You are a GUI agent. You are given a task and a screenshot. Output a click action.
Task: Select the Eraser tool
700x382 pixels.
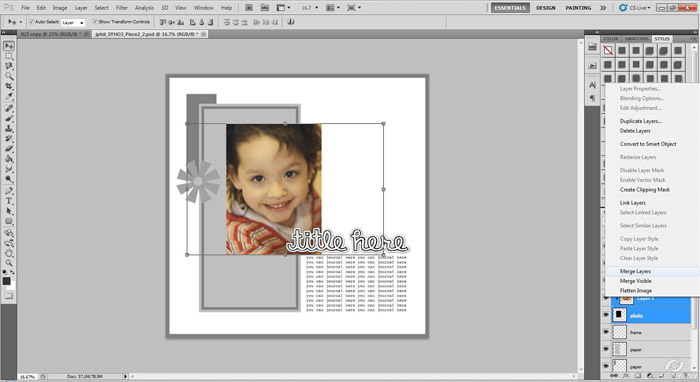click(8, 149)
